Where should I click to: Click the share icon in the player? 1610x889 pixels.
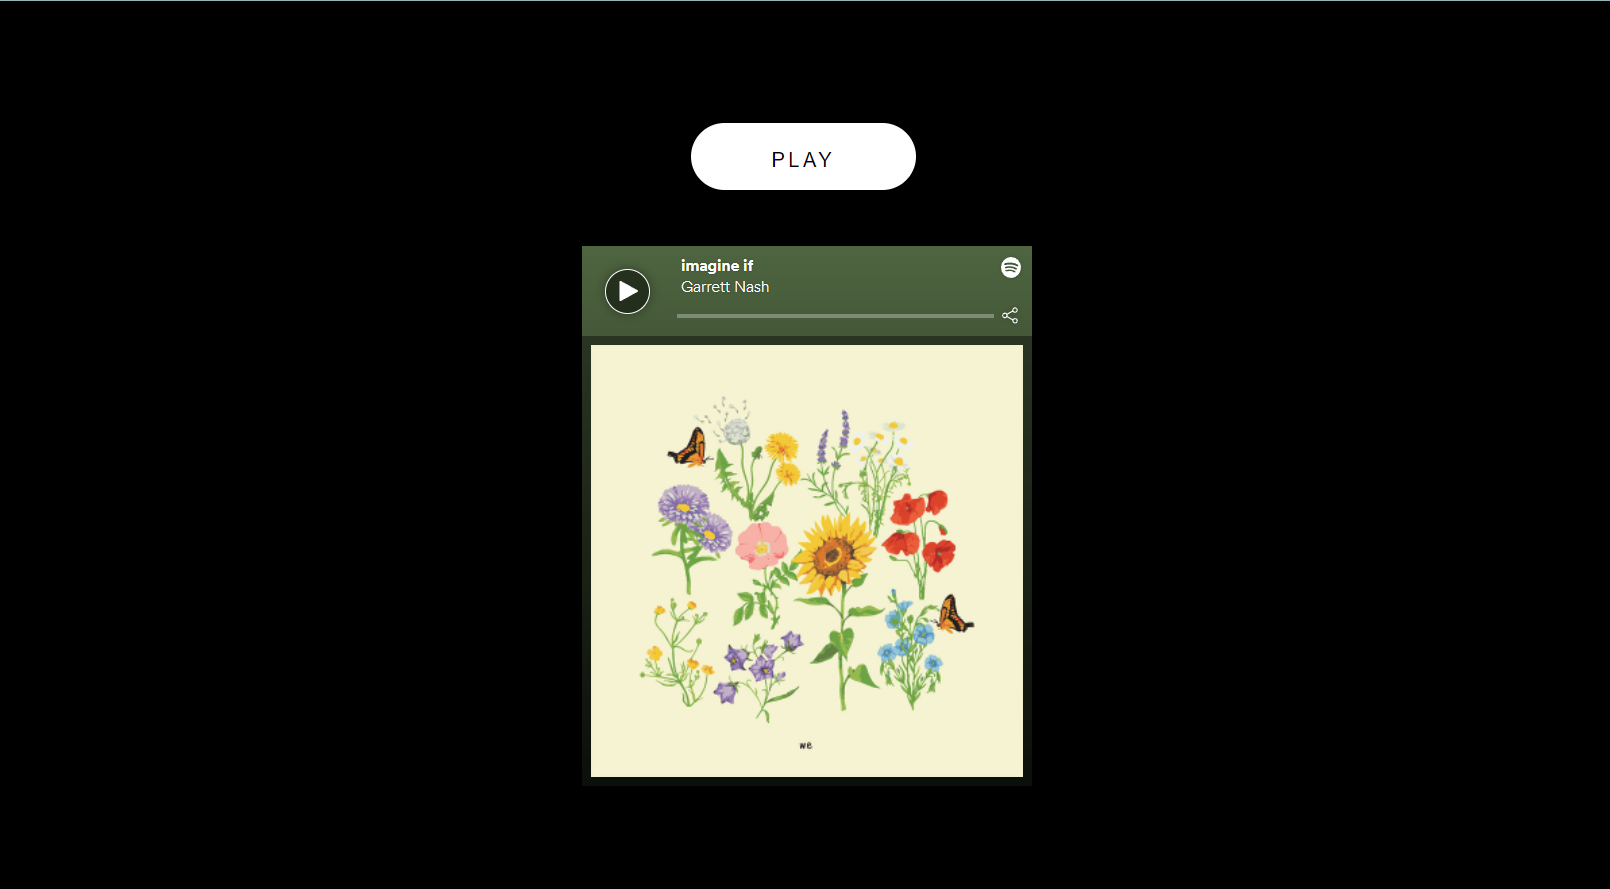[x=1010, y=315]
